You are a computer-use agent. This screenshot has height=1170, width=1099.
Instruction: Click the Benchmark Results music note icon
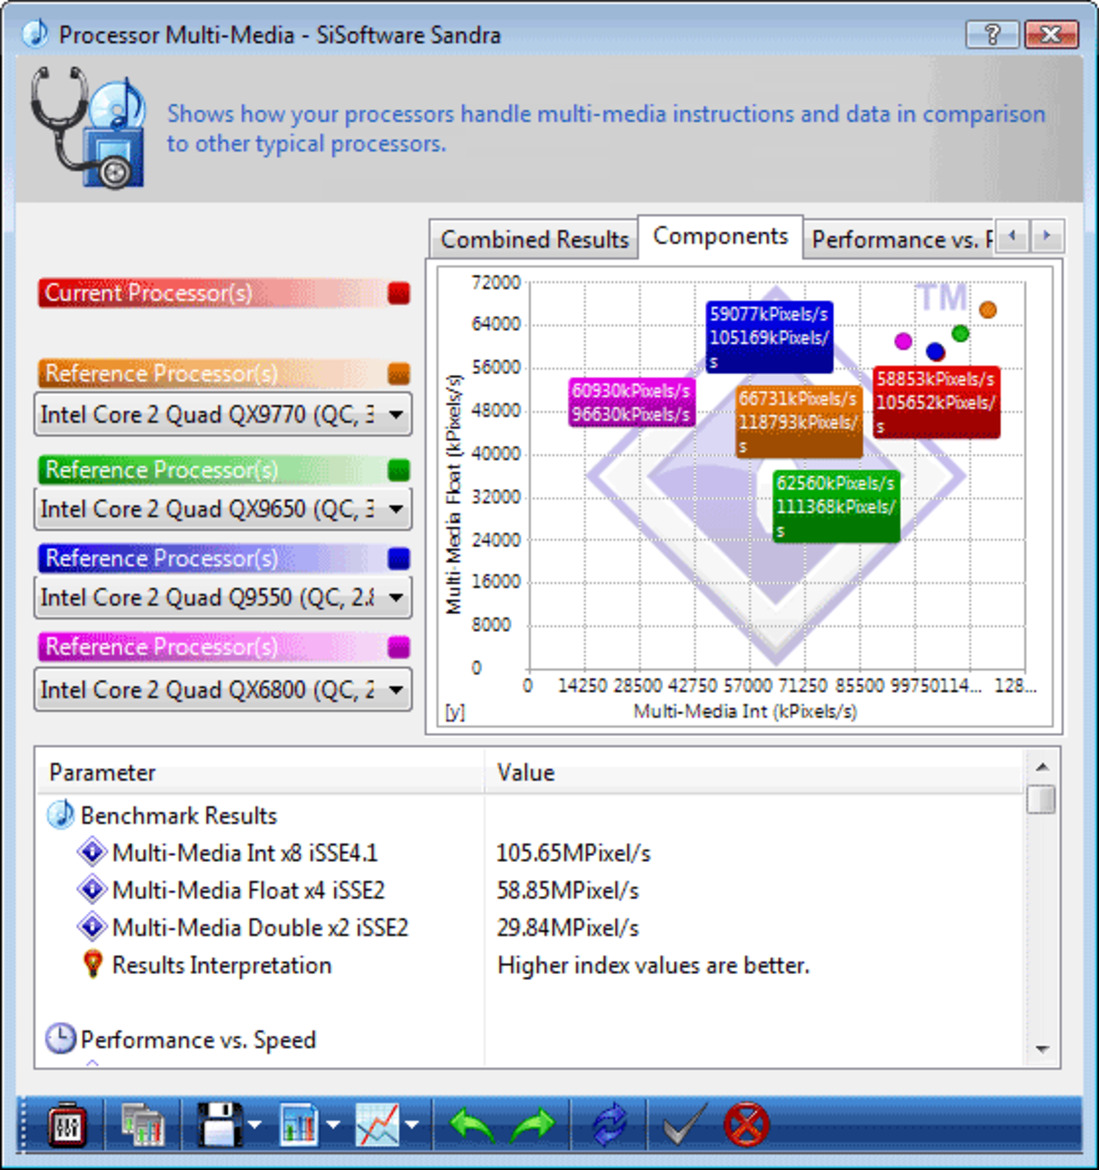tap(60, 815)
